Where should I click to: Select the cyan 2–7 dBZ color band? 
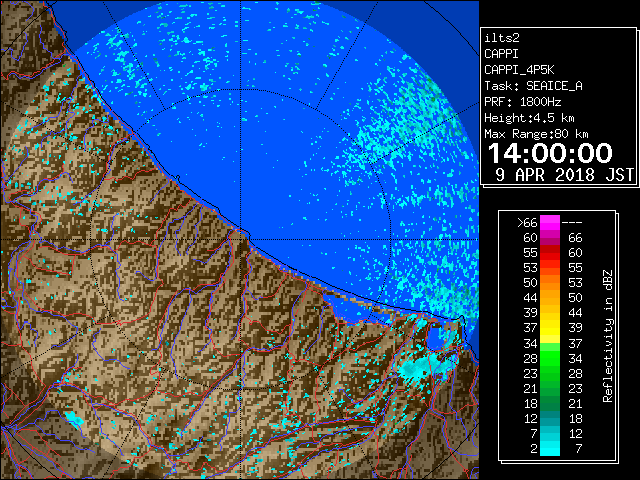pyautogui.click(x=550, y=448)
